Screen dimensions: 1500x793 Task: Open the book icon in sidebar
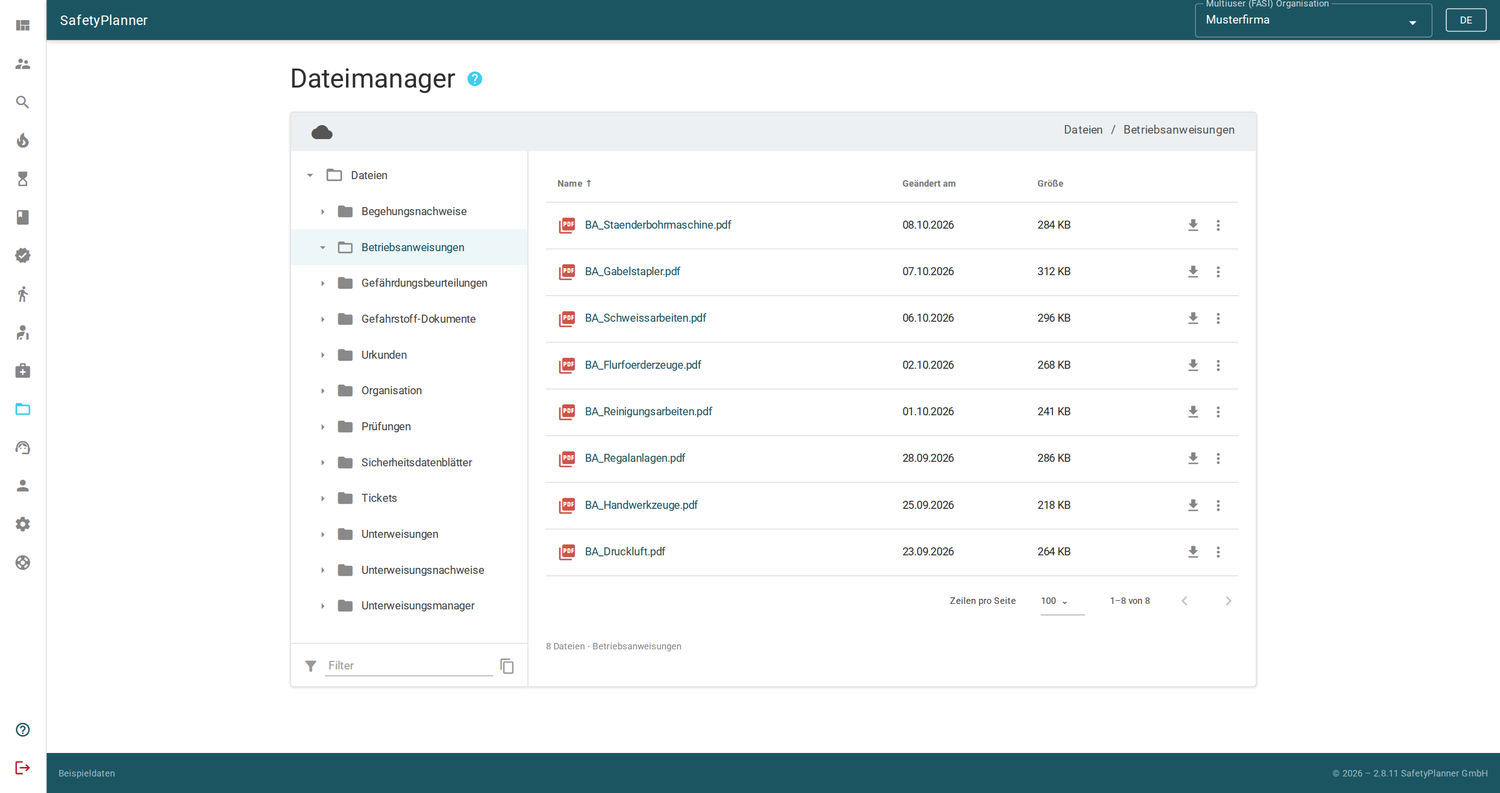[x=22, y=217]
